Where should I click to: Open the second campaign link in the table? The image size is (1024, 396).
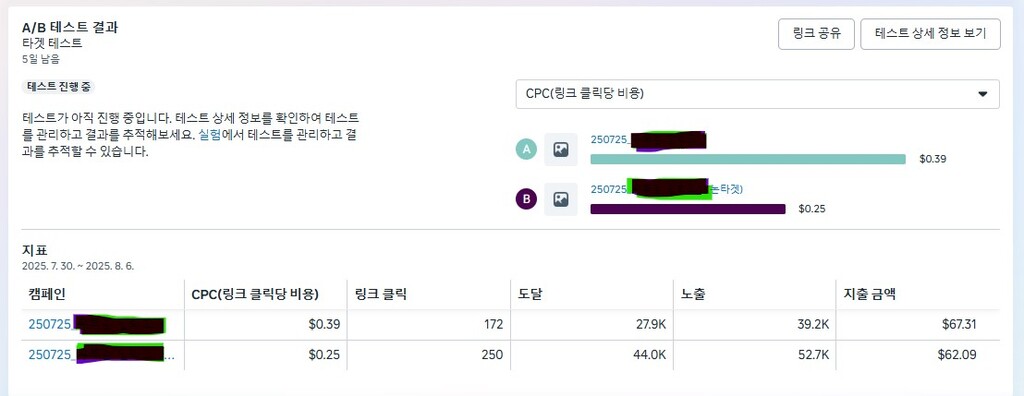point(101,354)
